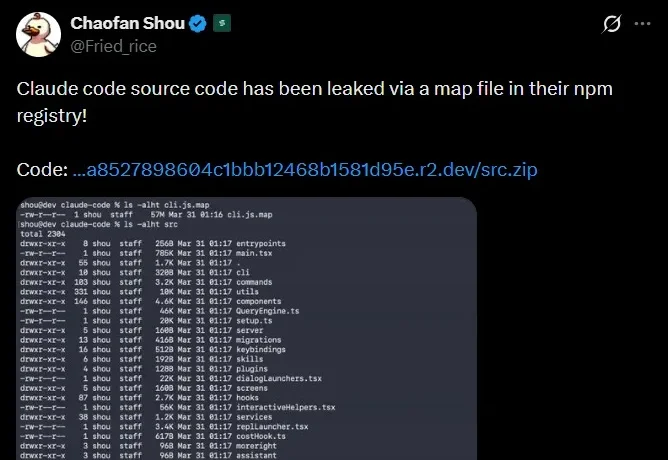Click the entrypoints directory line in listing
This screenshot has width=668, height=460.
(153, 244)
